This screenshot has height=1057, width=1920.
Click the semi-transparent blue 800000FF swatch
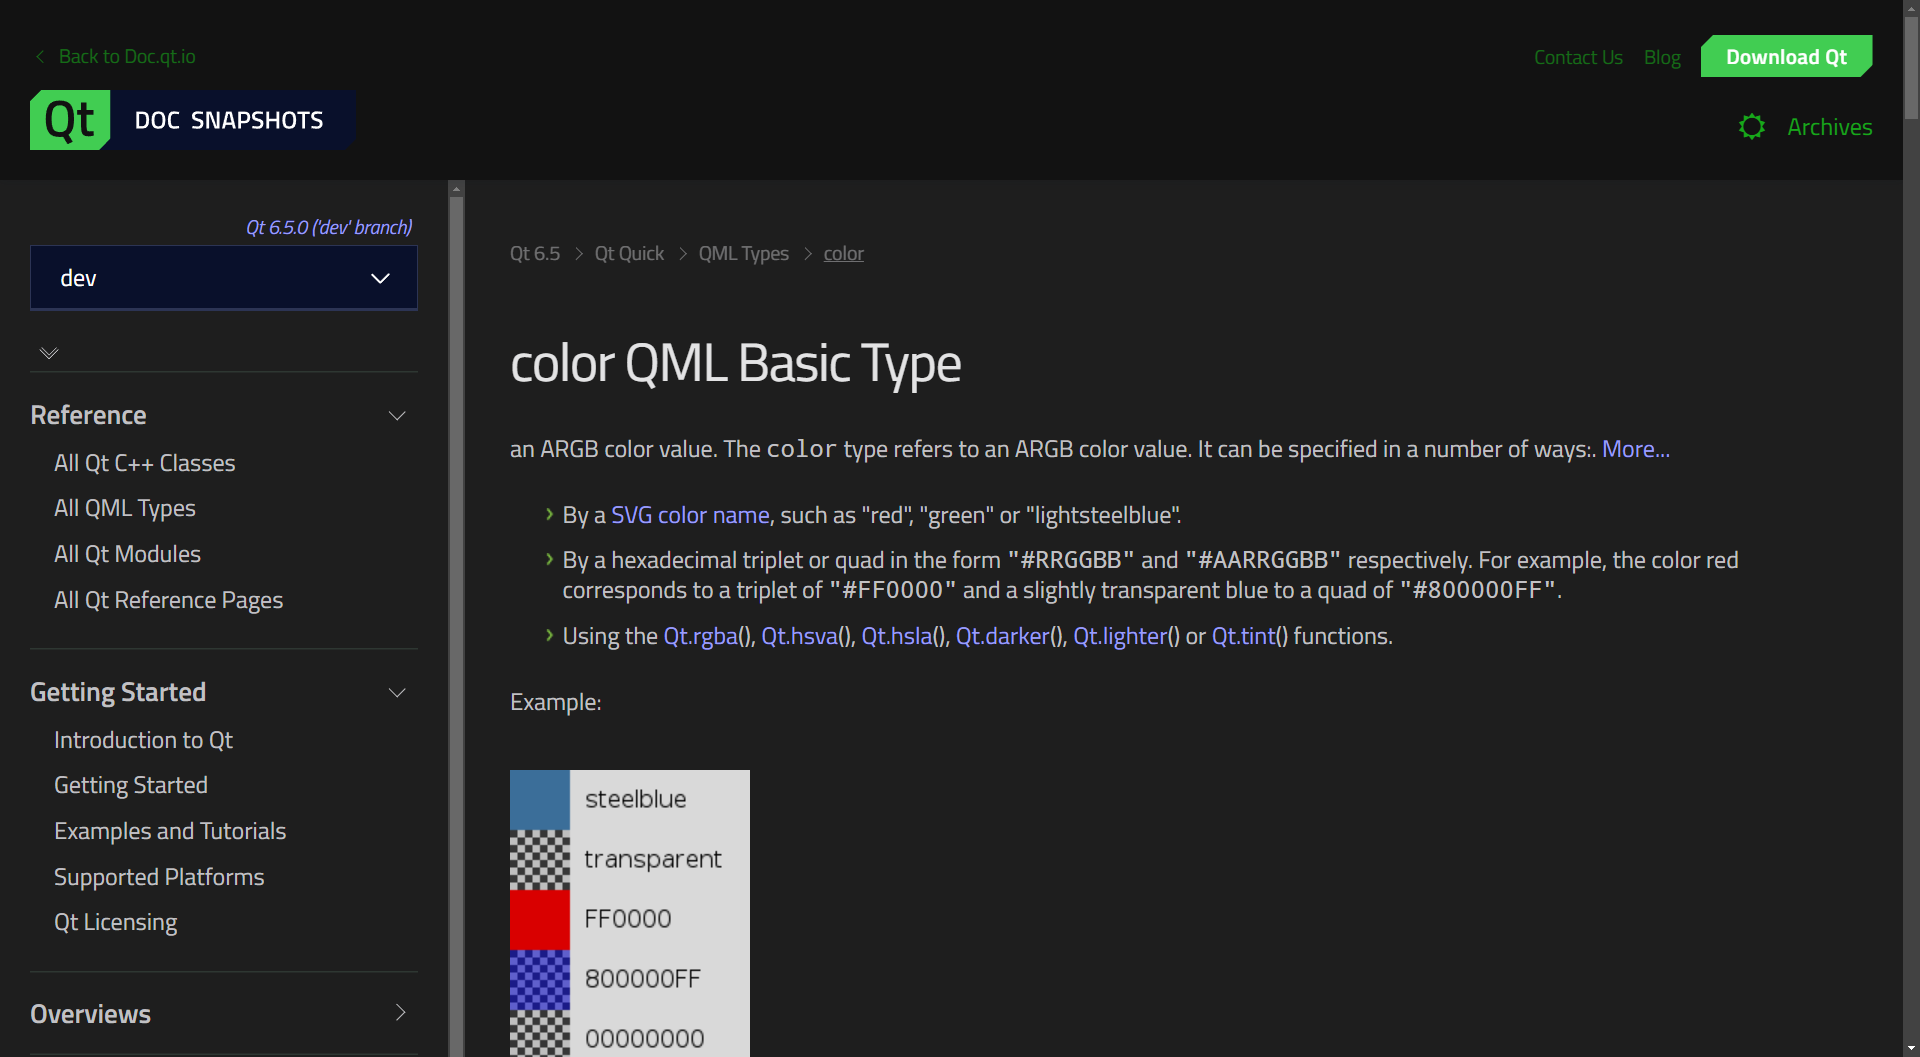540,979
